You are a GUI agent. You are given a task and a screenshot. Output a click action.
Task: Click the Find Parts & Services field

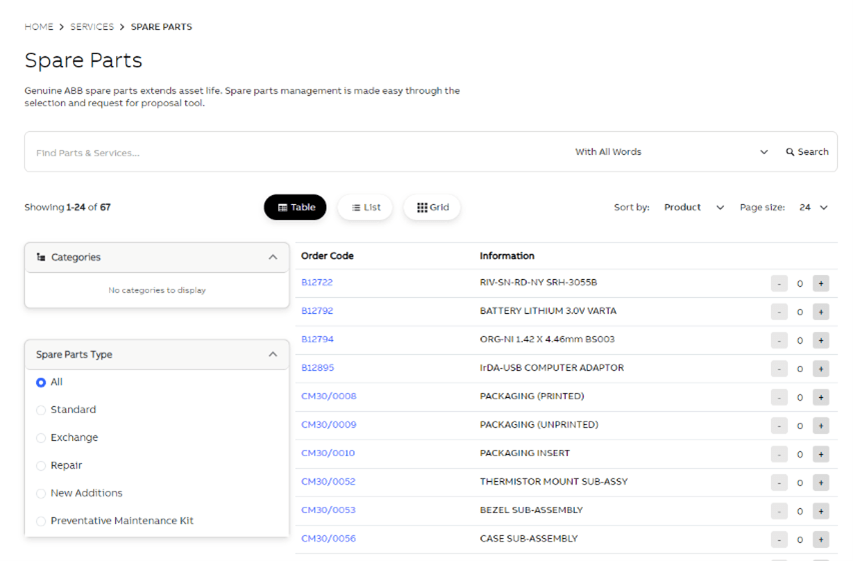(x=290, y=153)
